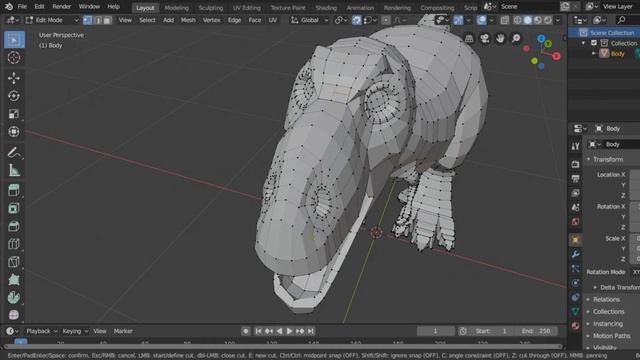Toggle camera view in viewport

(485, 38)
